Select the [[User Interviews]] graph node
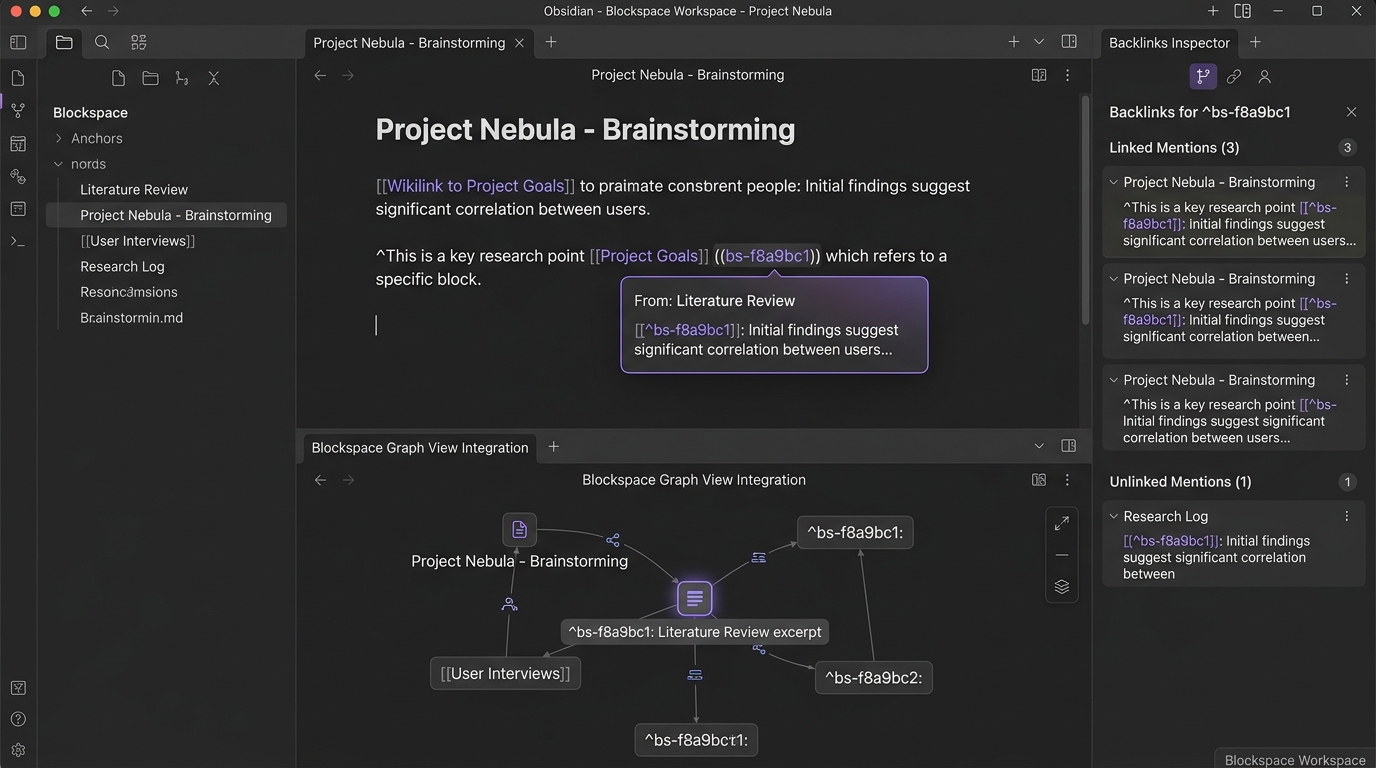1376x768 pixels. tap(505, 673)
